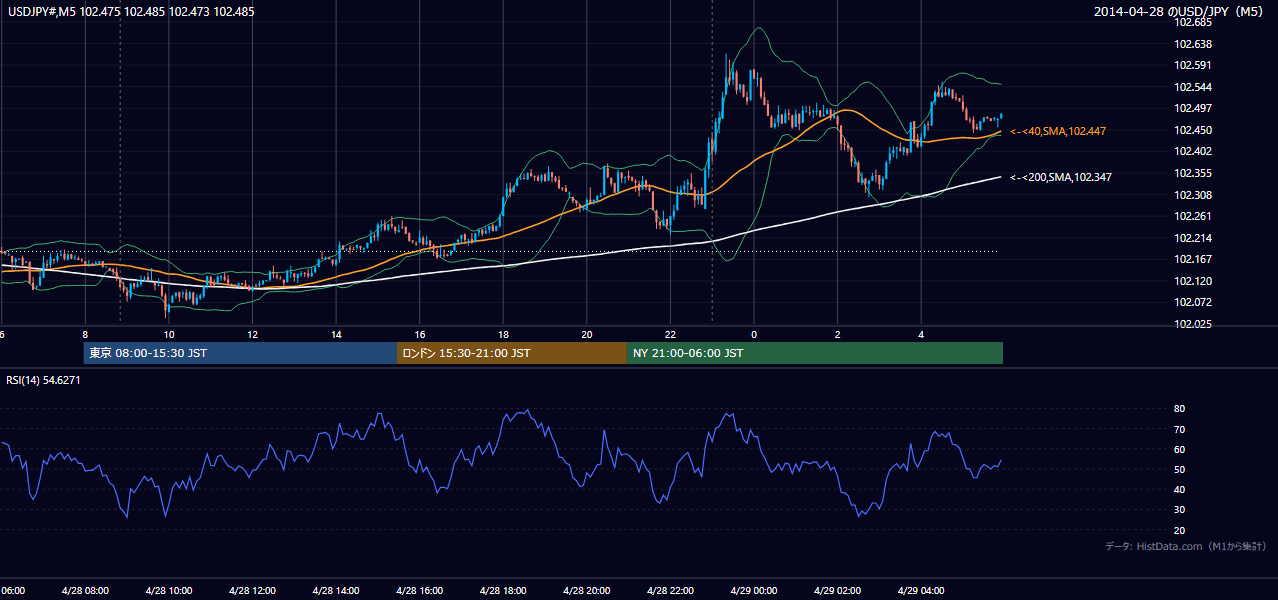Click the 4/28 12:00 date label
This screenshot has width=1278, height=600.
pyautogui.click(x=251, y=591)
